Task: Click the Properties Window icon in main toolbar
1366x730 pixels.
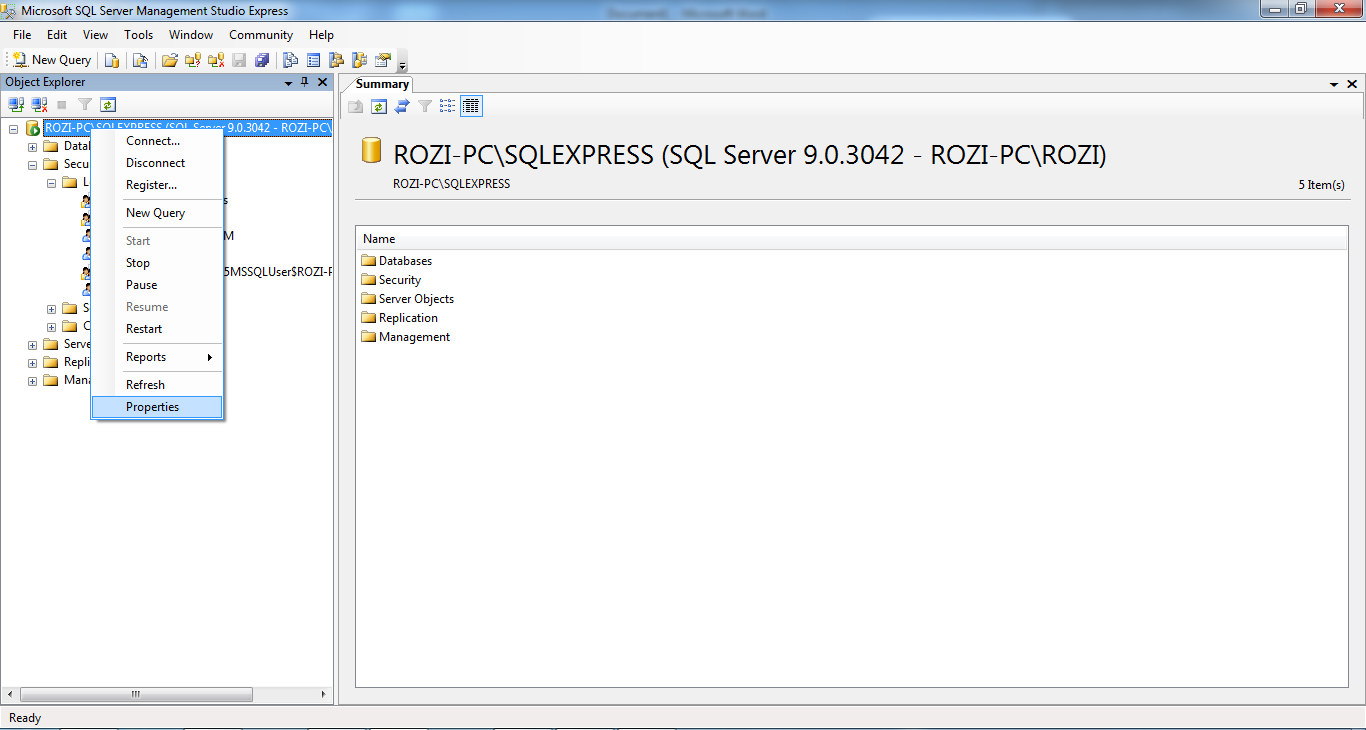Action: click(x=382, y=60)
